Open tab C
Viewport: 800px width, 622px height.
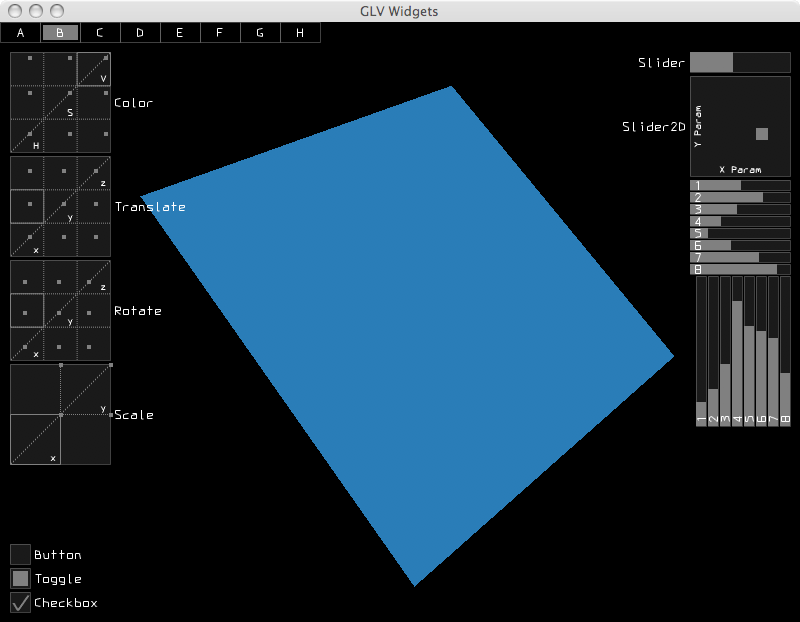100,33
